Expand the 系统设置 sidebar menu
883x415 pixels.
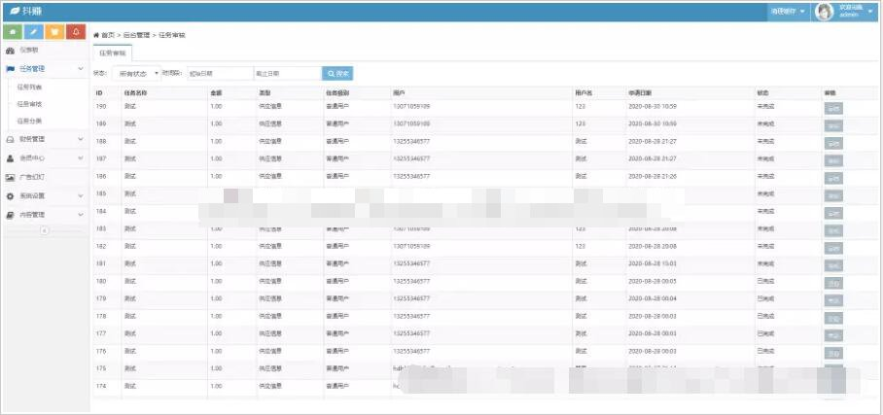[x=80, y=196]
